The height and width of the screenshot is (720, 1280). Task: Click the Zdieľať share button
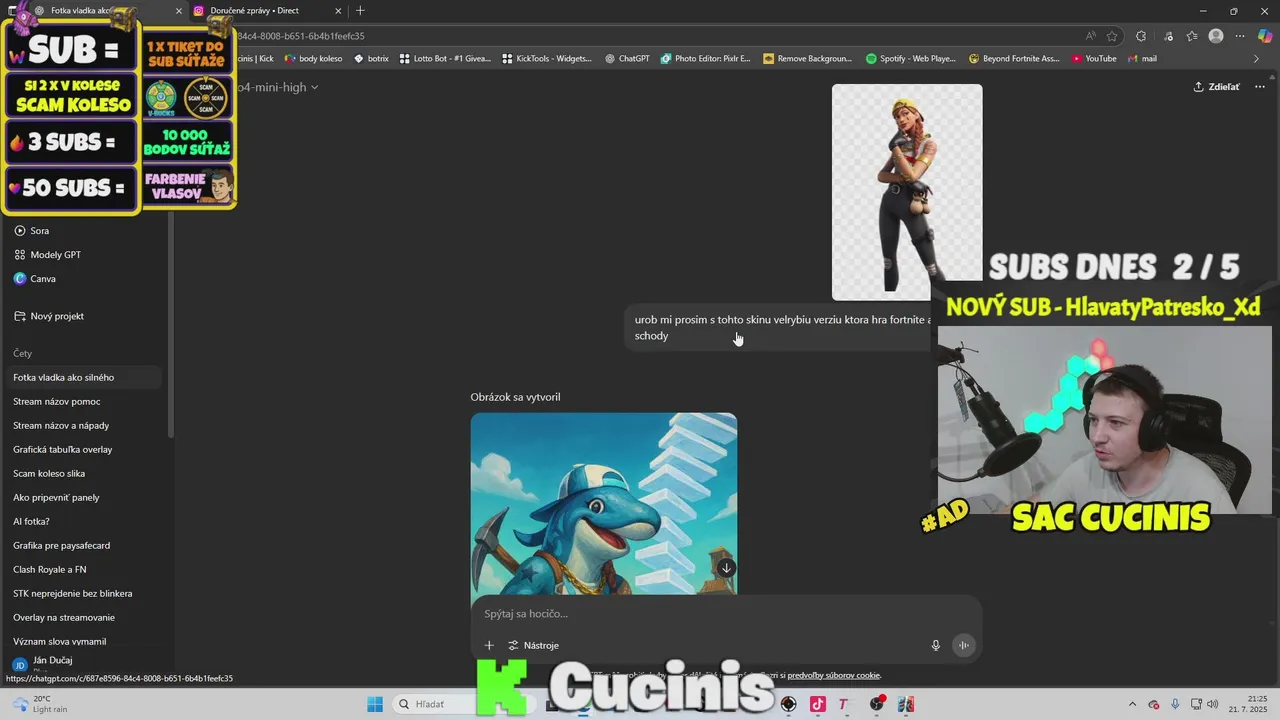pos(1216,87)
